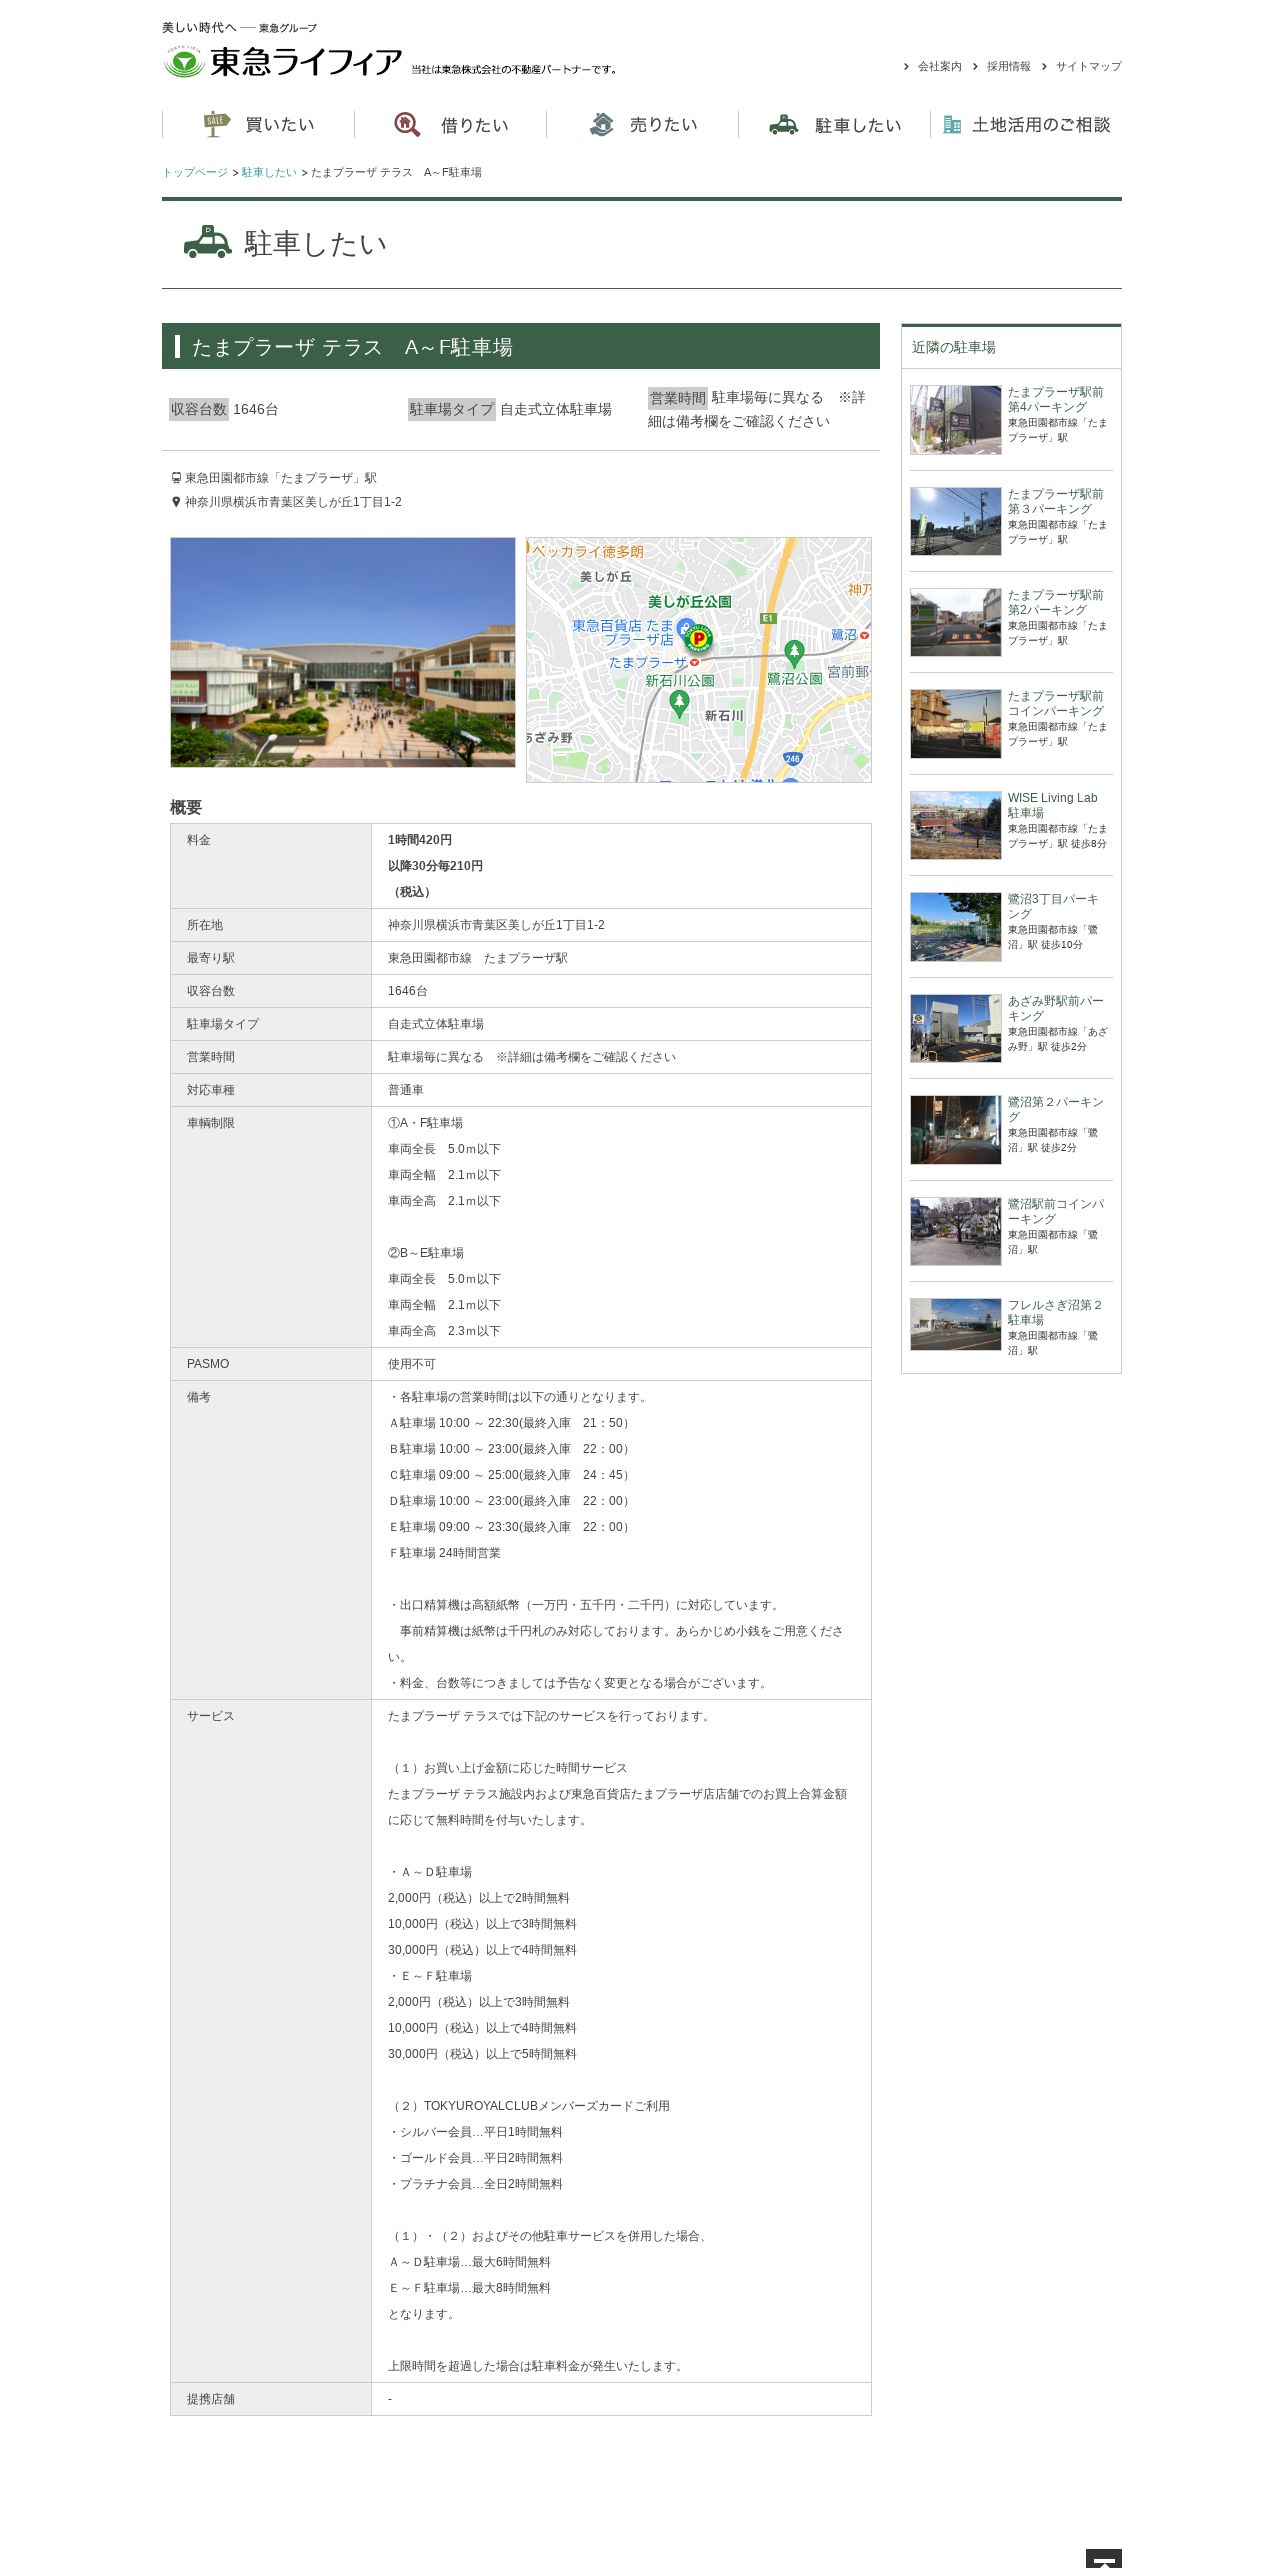Open the サイトマップ link

pos(1088,67)
